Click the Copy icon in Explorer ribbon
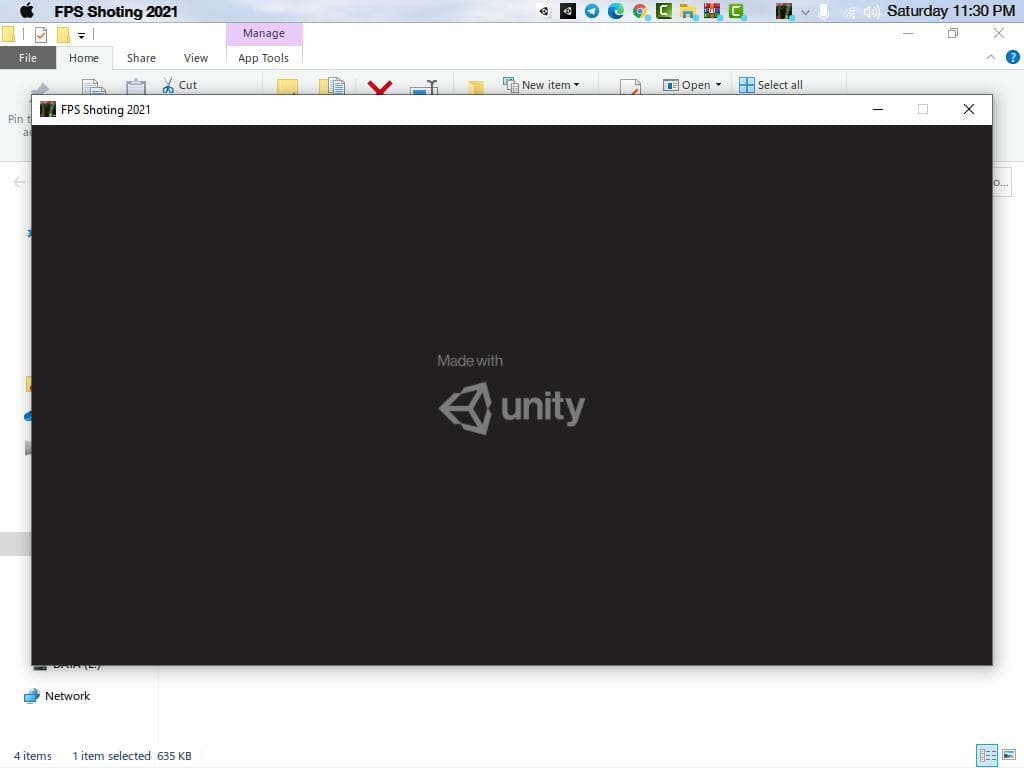Screen dimensions: 1024x768 (x=93, y=87)
